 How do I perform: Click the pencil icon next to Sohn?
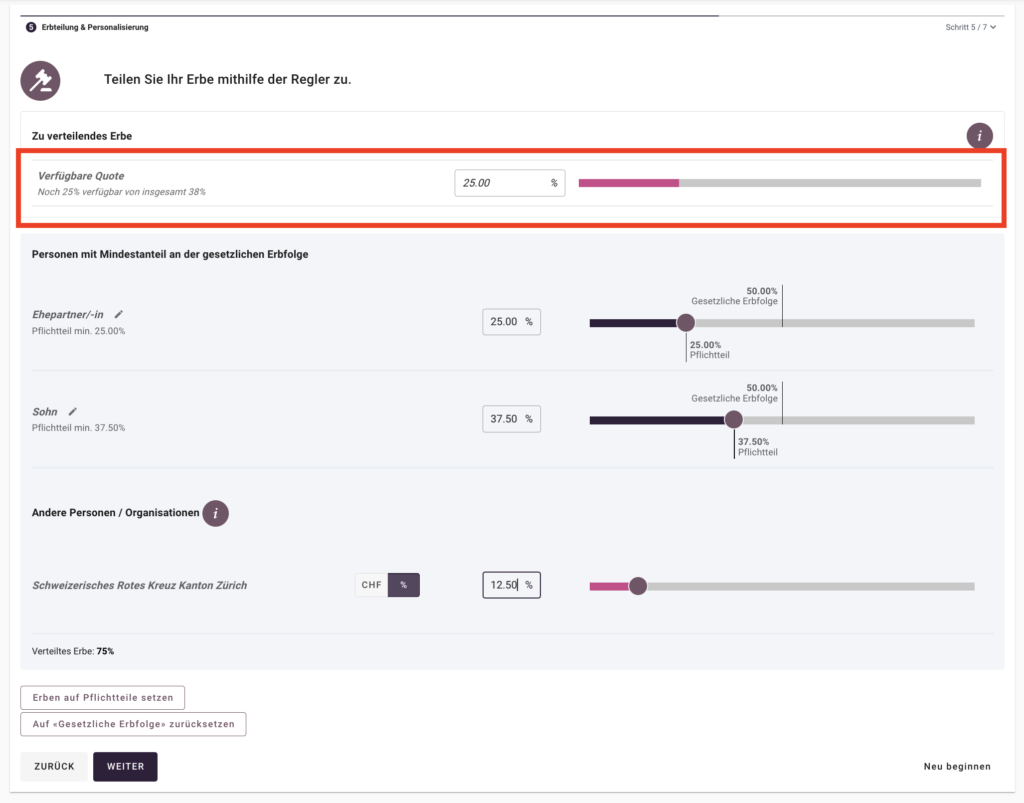coord(72,411)
